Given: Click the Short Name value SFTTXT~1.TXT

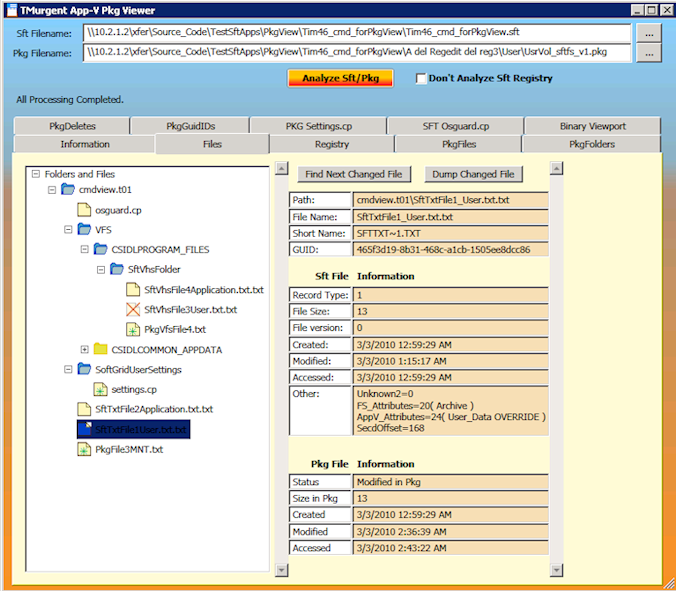Looking at the screenshot, I should (x=451, y=233).
